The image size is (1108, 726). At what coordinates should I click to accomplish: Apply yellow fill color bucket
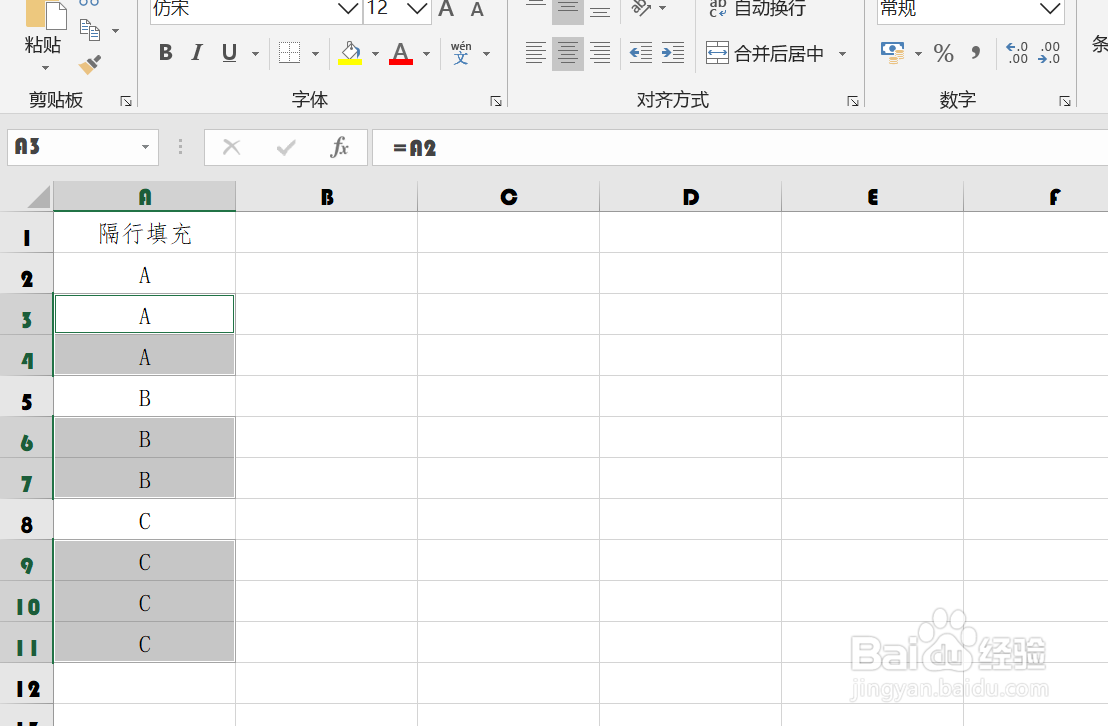coord(350,53)
